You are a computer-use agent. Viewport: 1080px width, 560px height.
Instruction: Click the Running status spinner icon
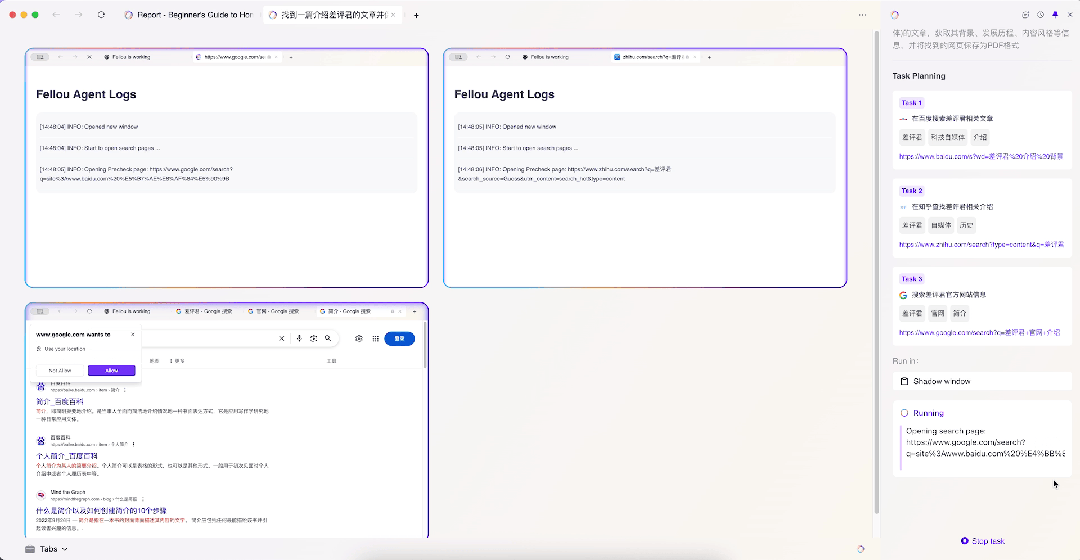(x=904, y=413)
